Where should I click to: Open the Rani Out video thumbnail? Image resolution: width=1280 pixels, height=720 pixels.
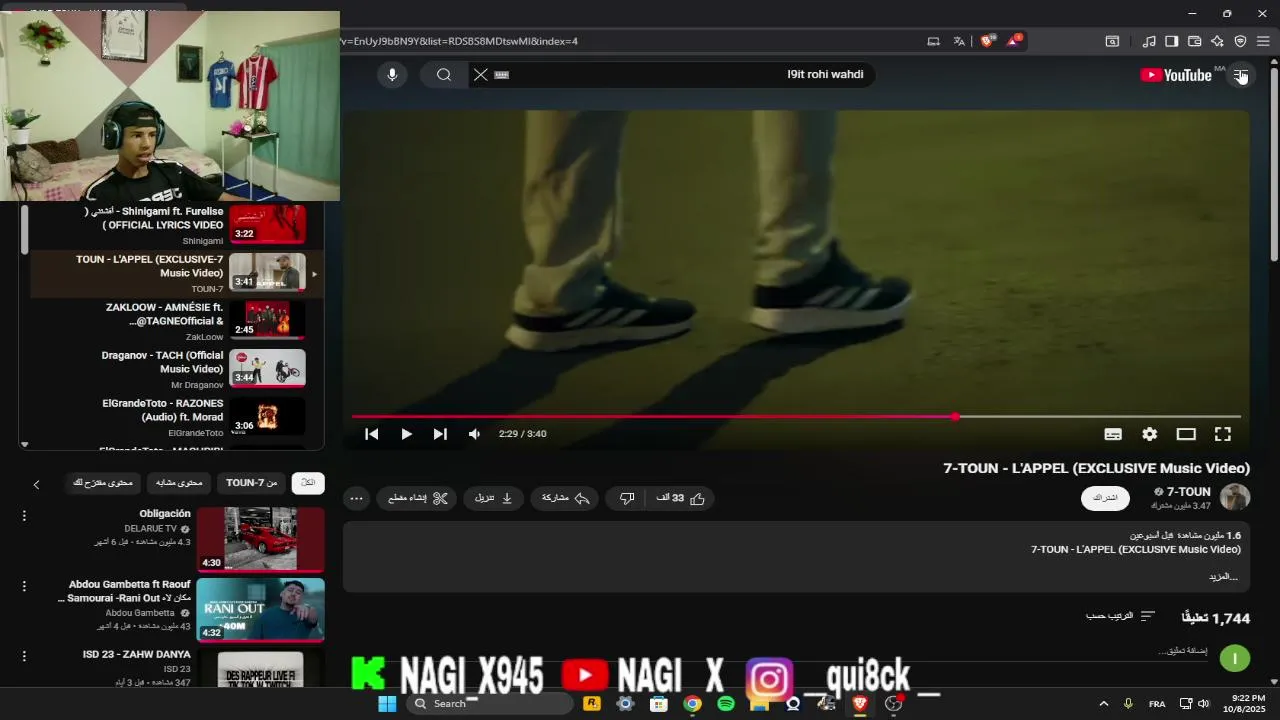click(x=260, y=609)
